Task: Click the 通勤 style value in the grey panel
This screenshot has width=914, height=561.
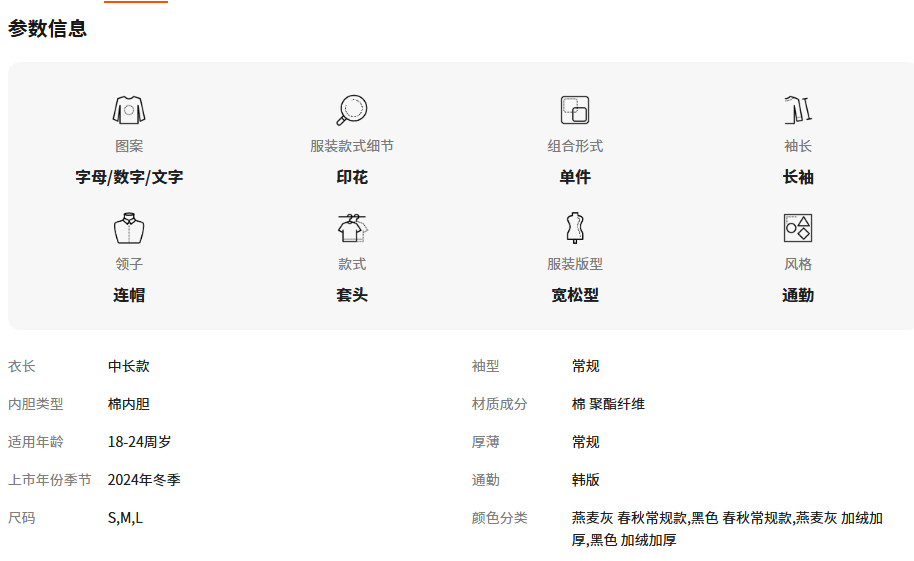Action: [x=798, y=295]
